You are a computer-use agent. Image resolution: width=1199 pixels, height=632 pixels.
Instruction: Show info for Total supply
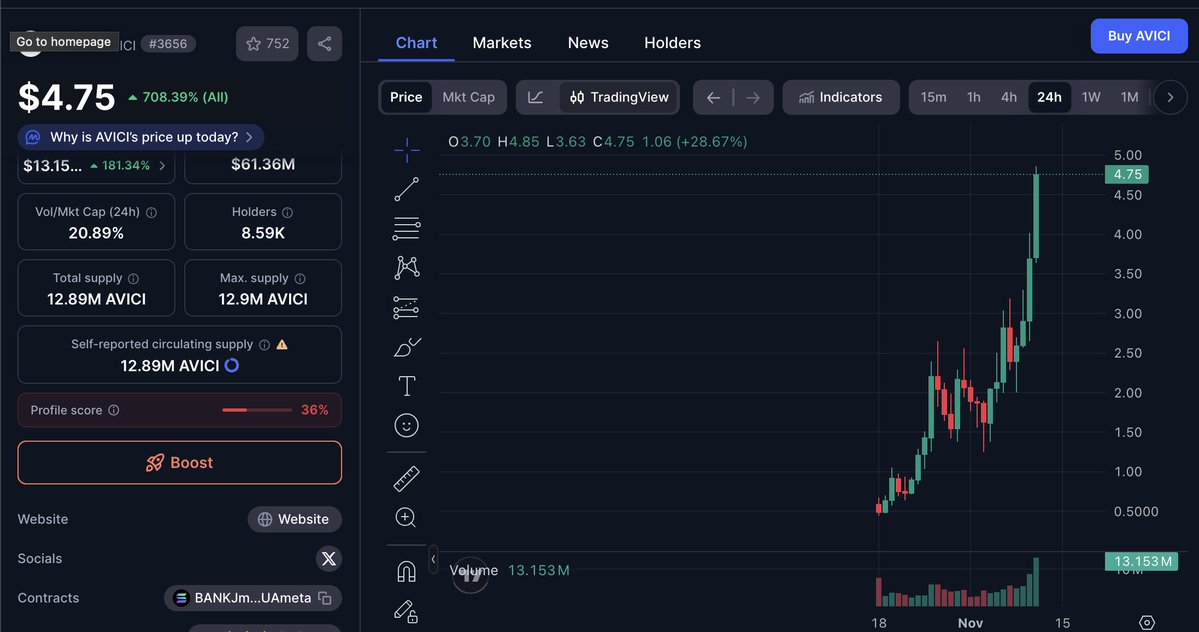point(133,279)
